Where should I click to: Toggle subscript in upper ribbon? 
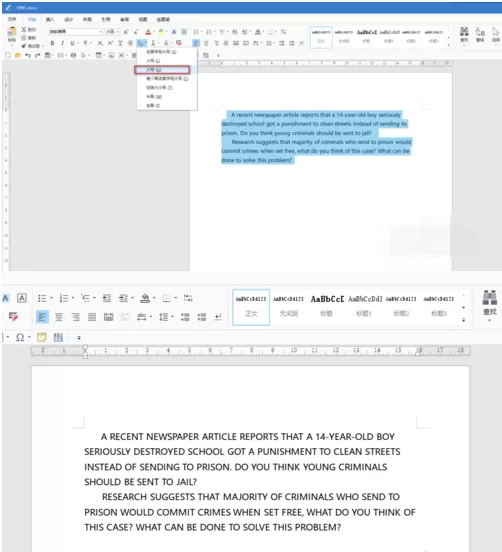point(100,43)
